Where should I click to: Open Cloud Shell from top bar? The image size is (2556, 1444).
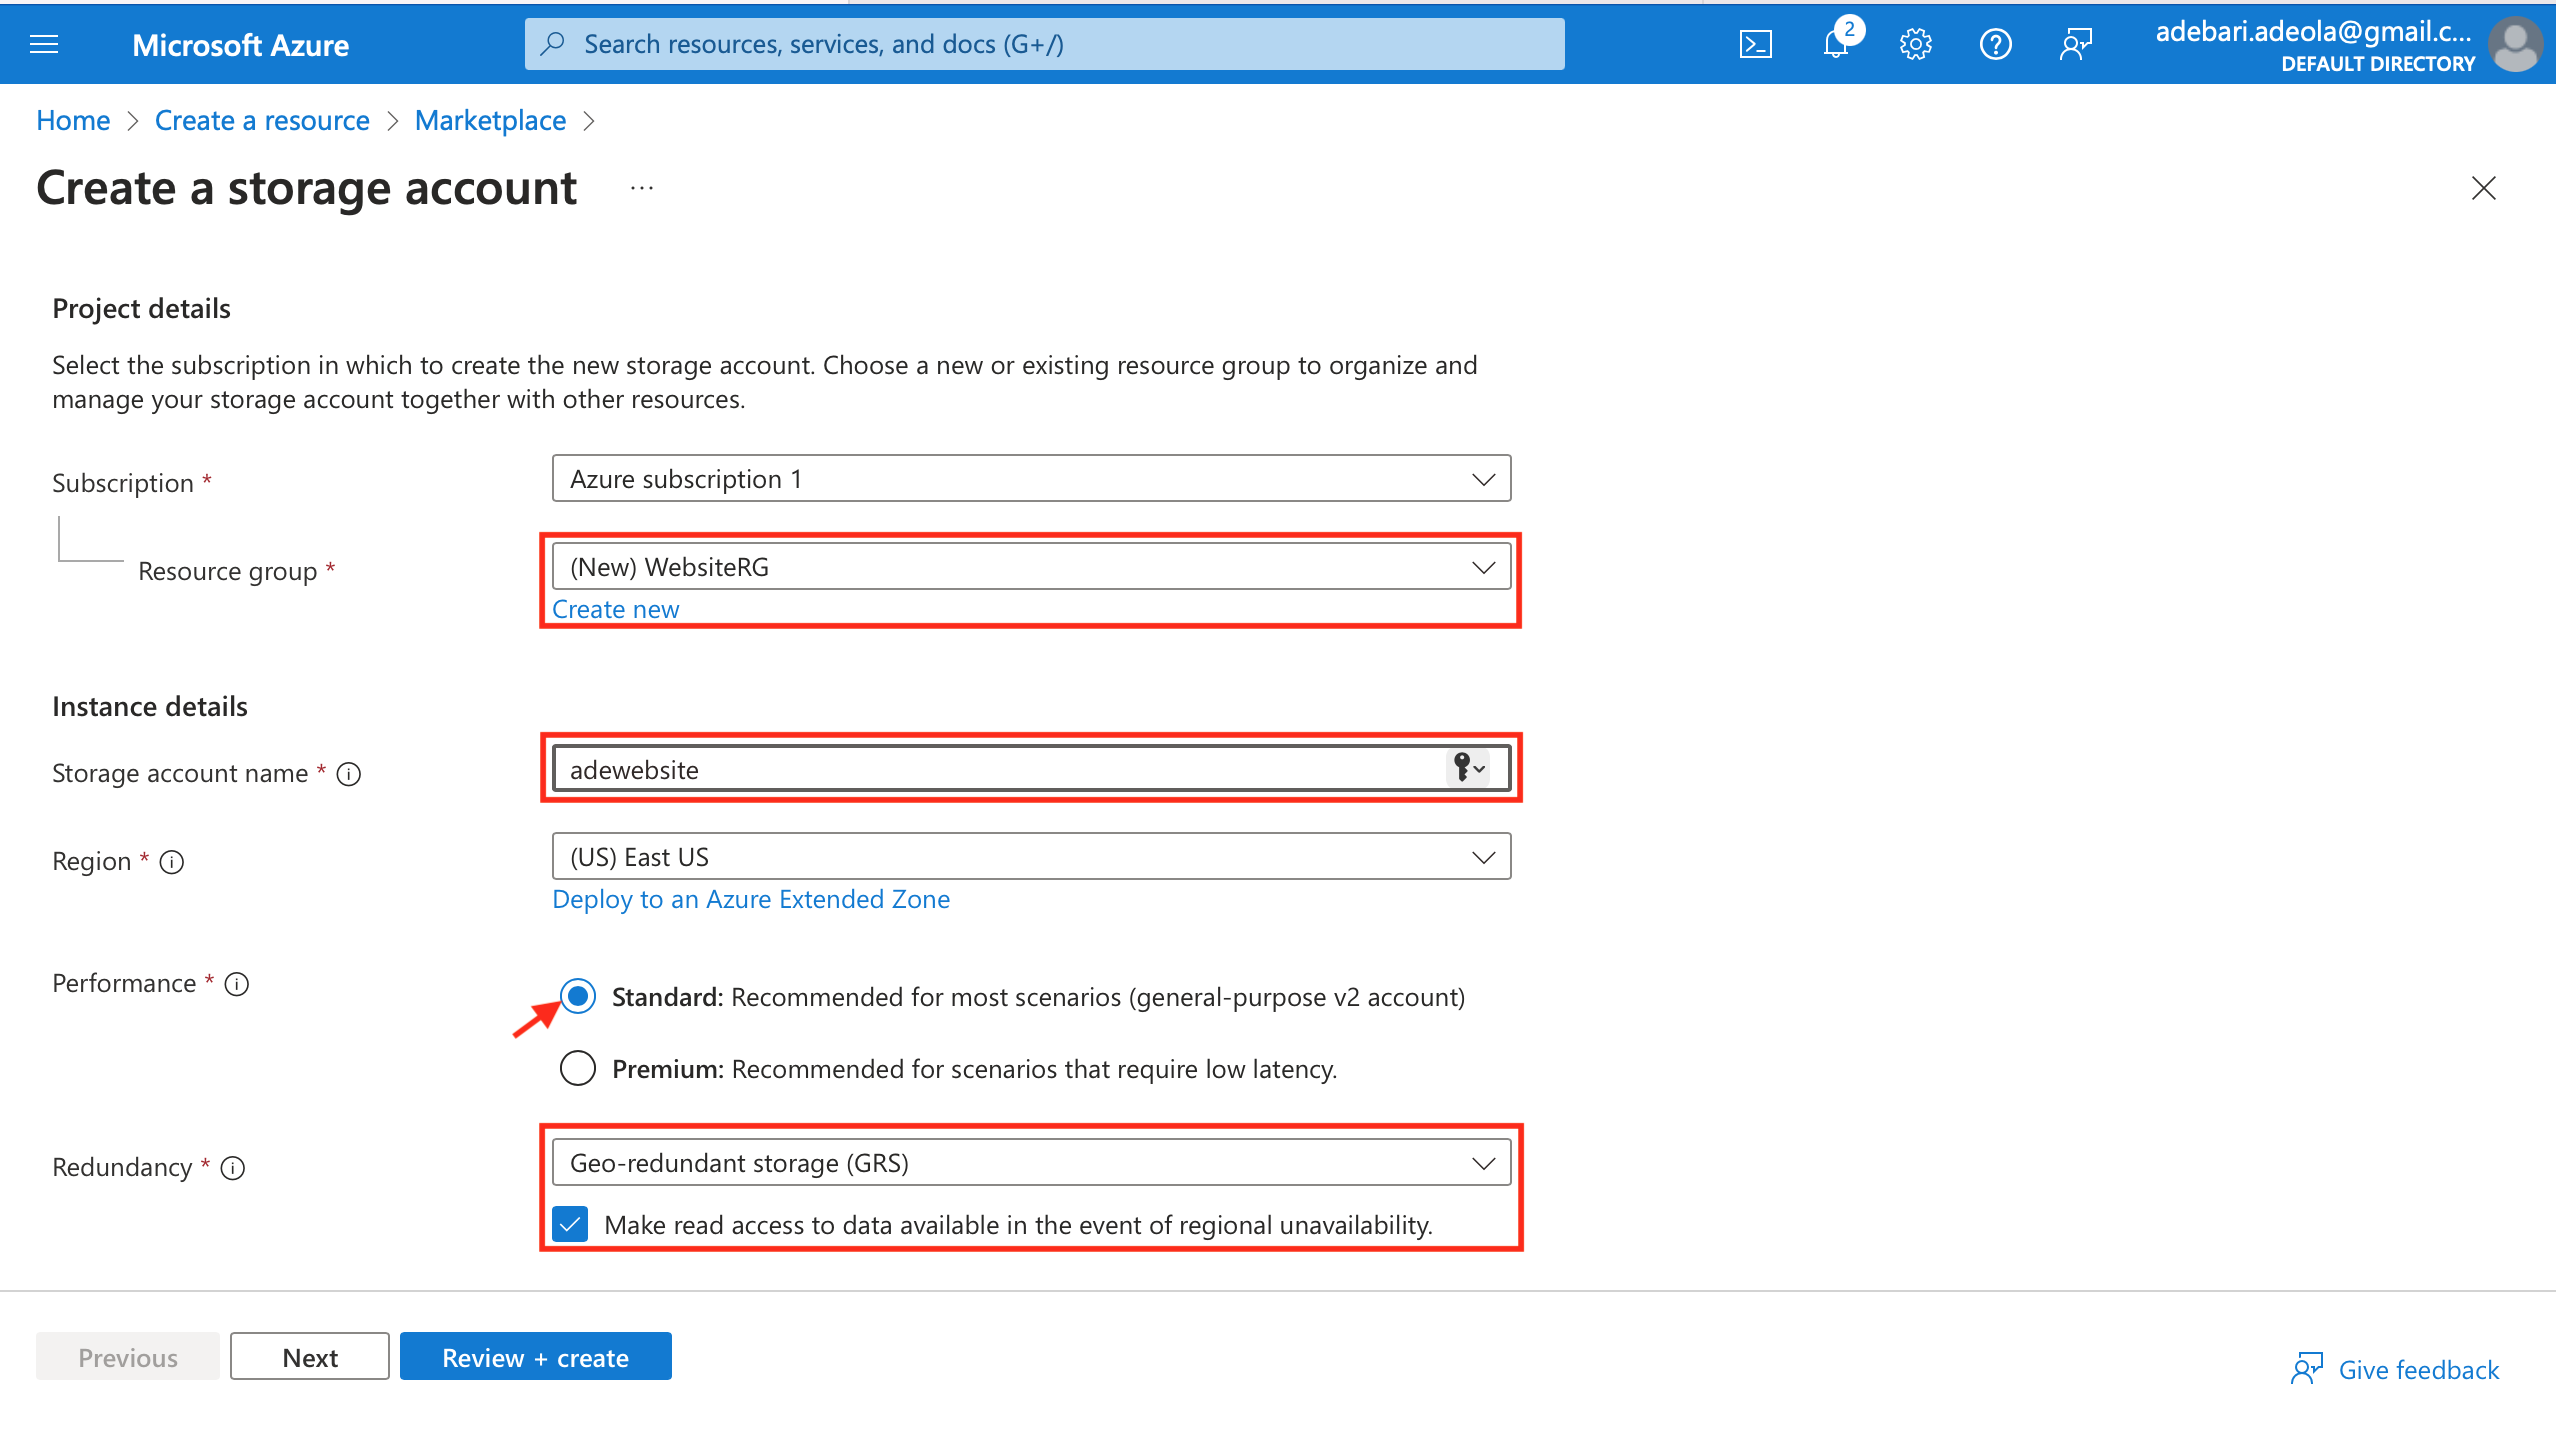pos(1755,44)
